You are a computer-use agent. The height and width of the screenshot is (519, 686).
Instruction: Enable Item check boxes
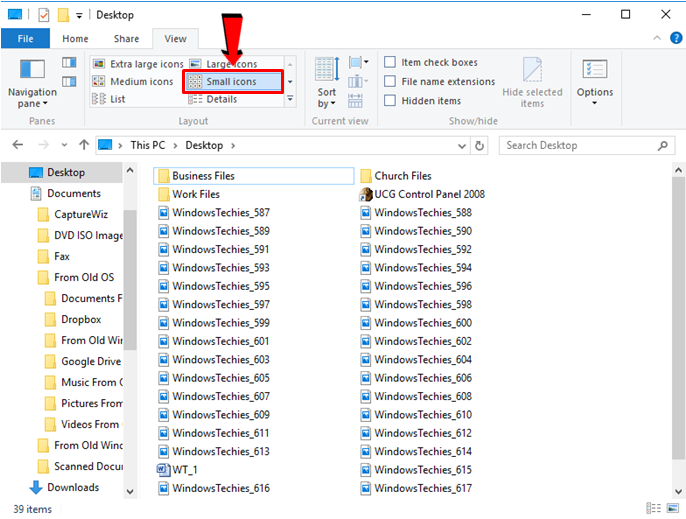pos(390,62)
